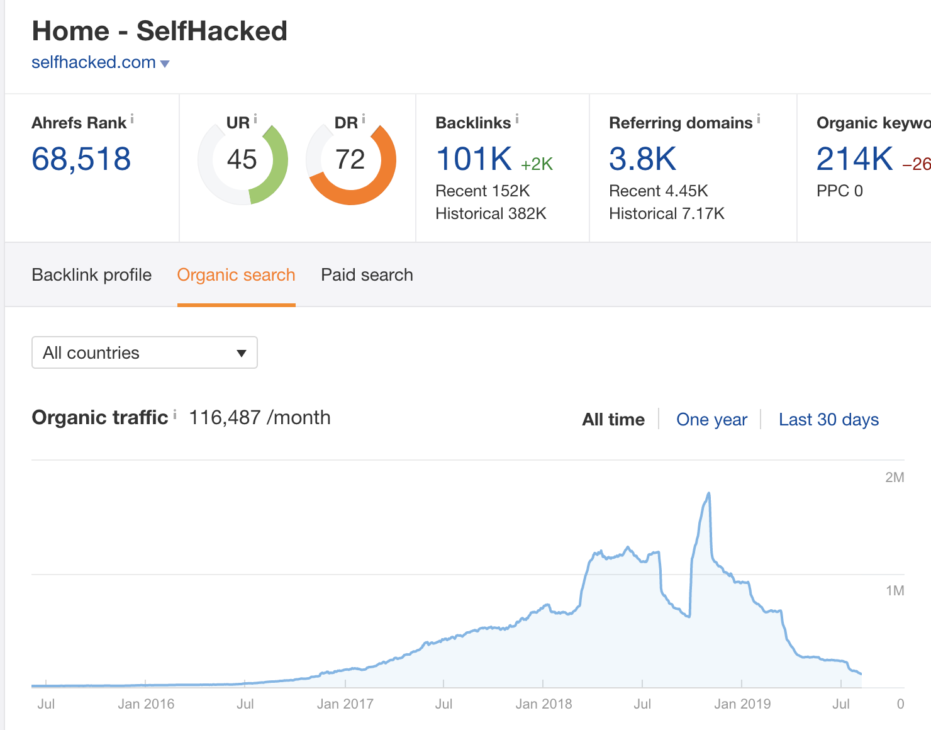Image resolution: width=931 pixels, height=730 pixels.
Task: Open Referring domains count 3.8K
Action: (x=642, y=159)
